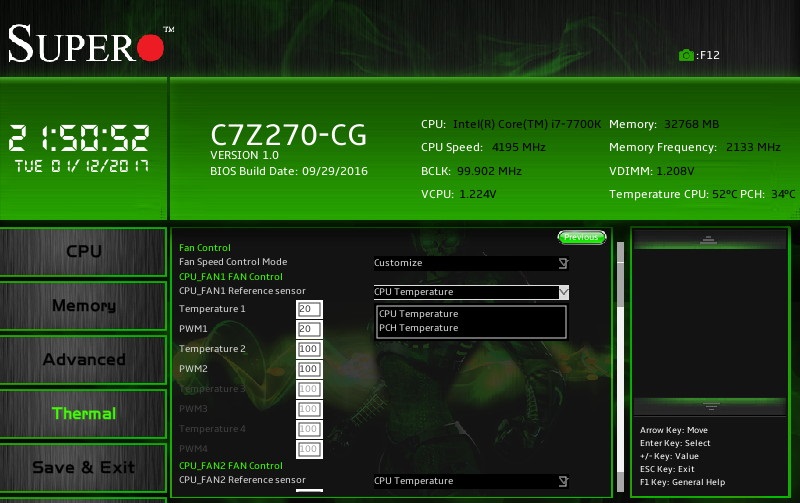Click the help panel scroll-up arrow
This screenshot has width=800, height=503.
click(709, 240)
